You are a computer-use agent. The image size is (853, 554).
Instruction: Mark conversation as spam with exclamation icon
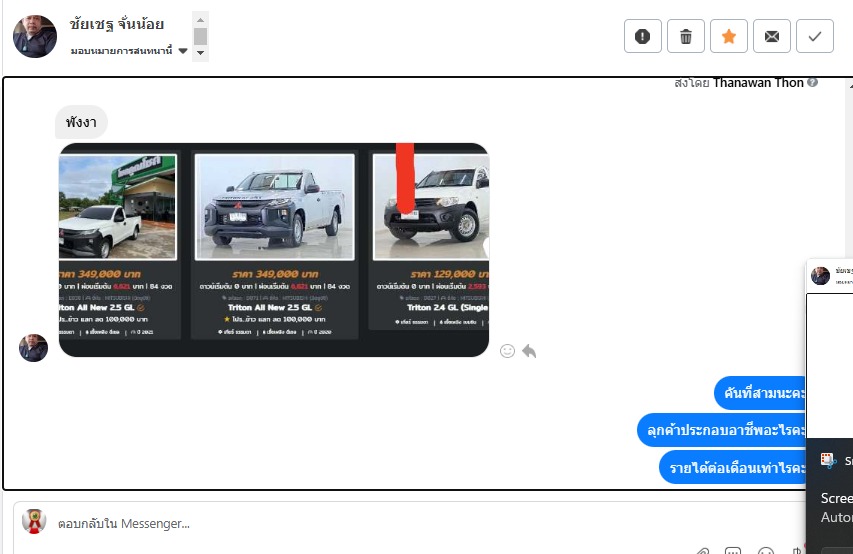[x=642, y=36]
